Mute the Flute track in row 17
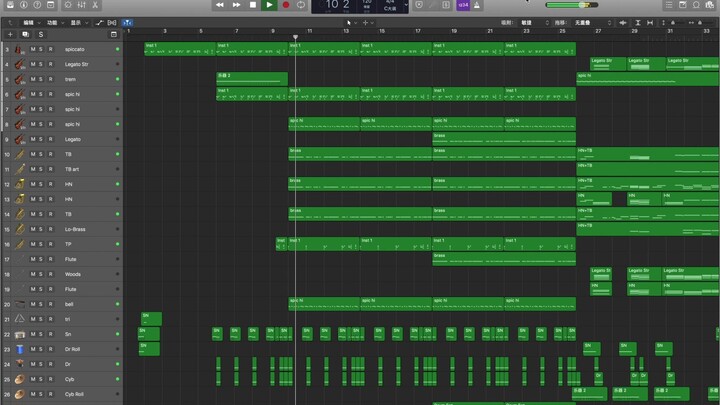 [x=33, y=259]
